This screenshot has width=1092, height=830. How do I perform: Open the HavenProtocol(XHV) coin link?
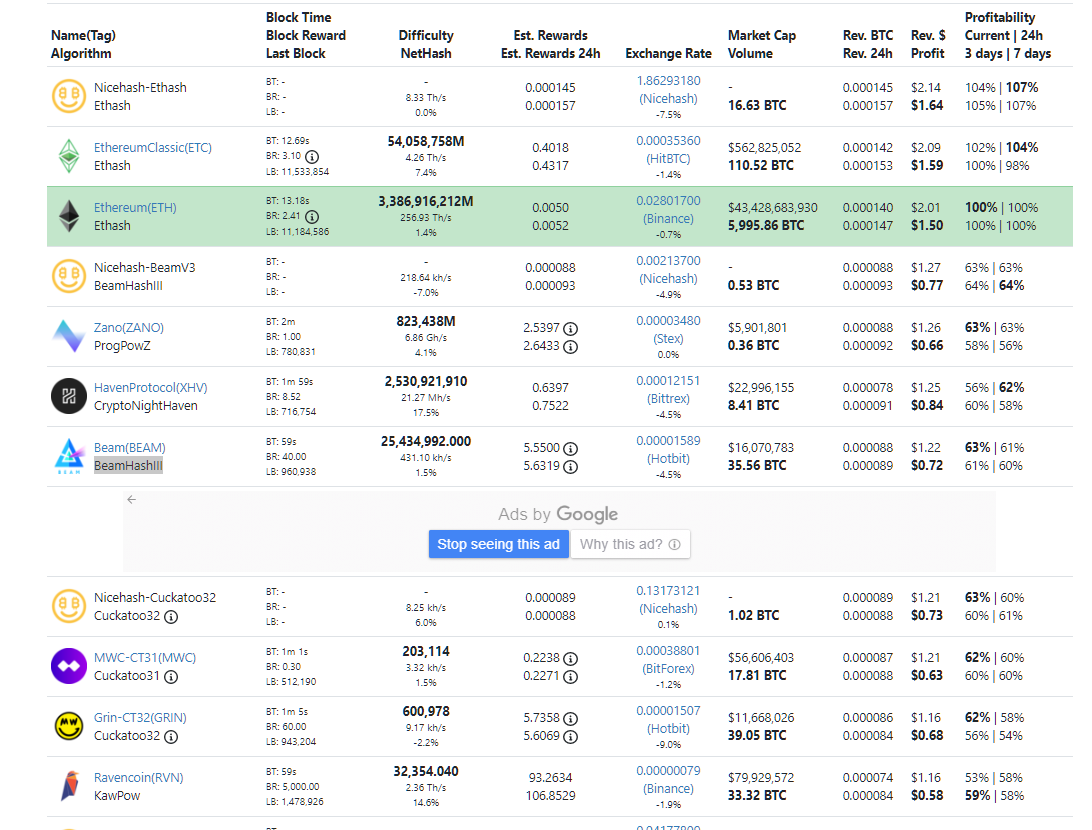(x=150, y=387)
